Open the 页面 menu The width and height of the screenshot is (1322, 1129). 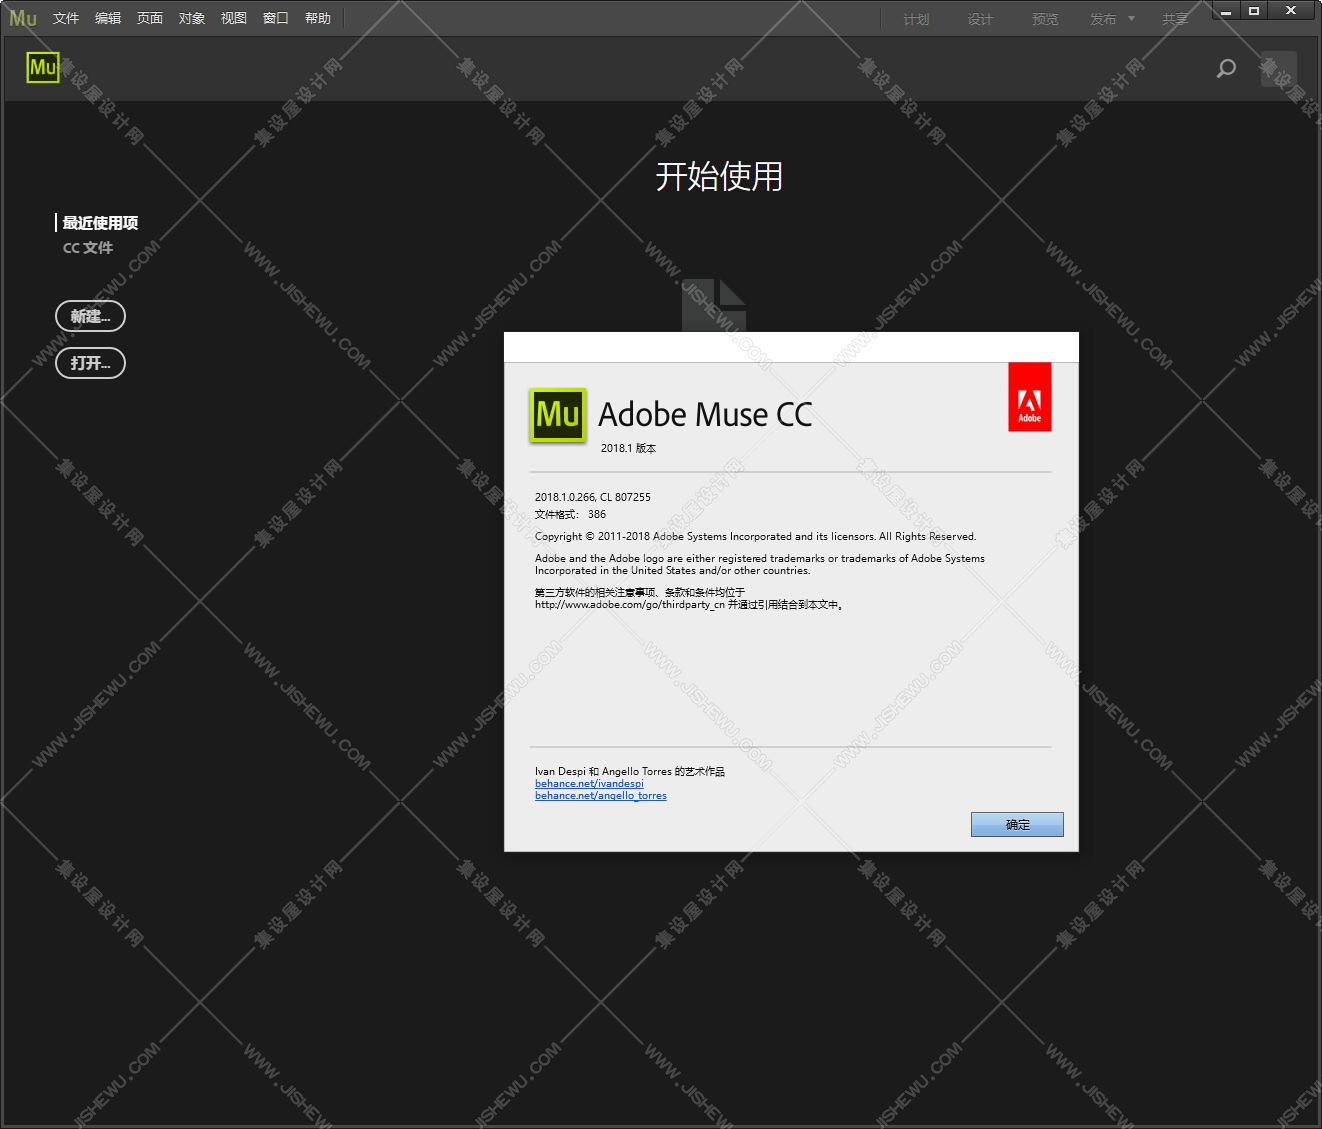pyautogui.click(x=150, y=18)
